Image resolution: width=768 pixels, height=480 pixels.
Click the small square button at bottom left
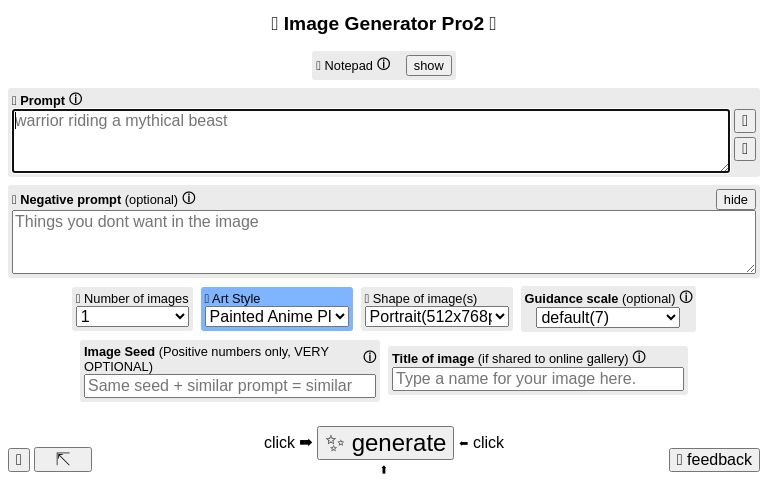pyautogui.click(x=19, y=459)
